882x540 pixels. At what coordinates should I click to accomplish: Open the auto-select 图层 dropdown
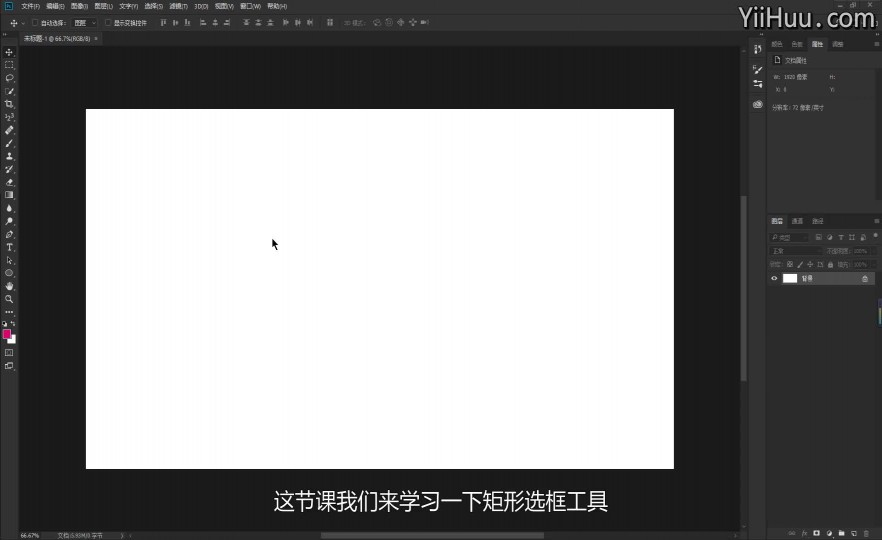[85, 22]
